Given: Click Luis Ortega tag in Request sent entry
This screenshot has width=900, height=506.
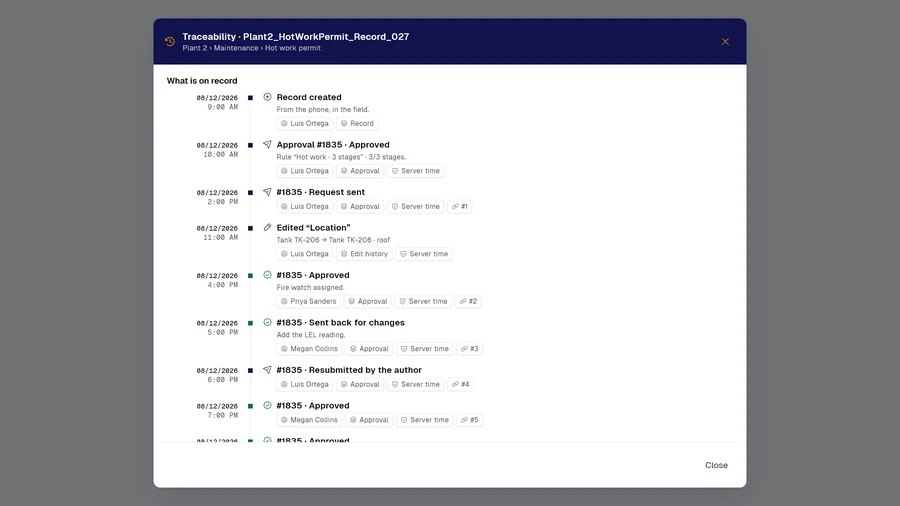Looking at the screenshot, I should 304,207.
